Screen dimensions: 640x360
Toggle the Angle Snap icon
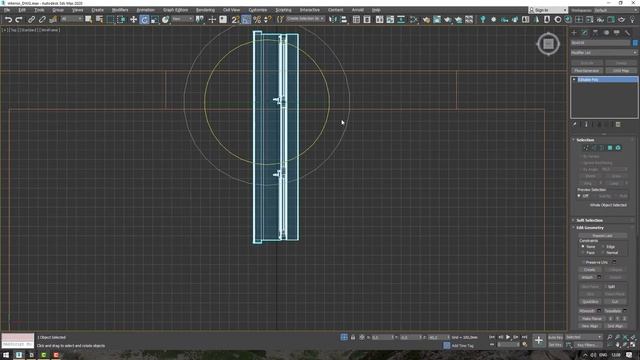pos(246,19)
